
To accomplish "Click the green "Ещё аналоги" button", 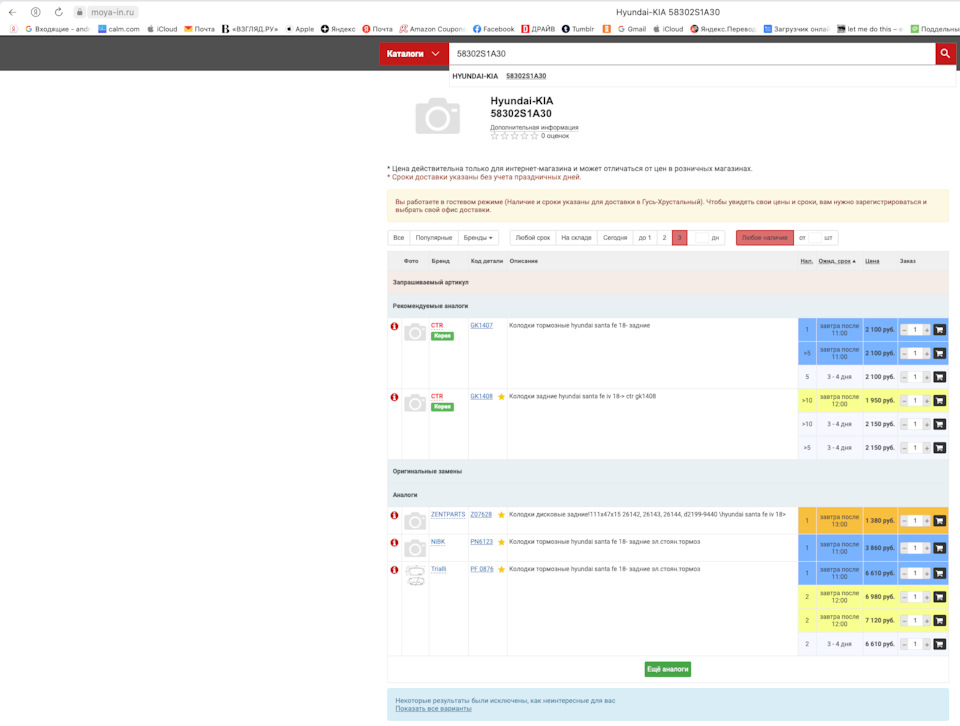I will coord(667,669).
